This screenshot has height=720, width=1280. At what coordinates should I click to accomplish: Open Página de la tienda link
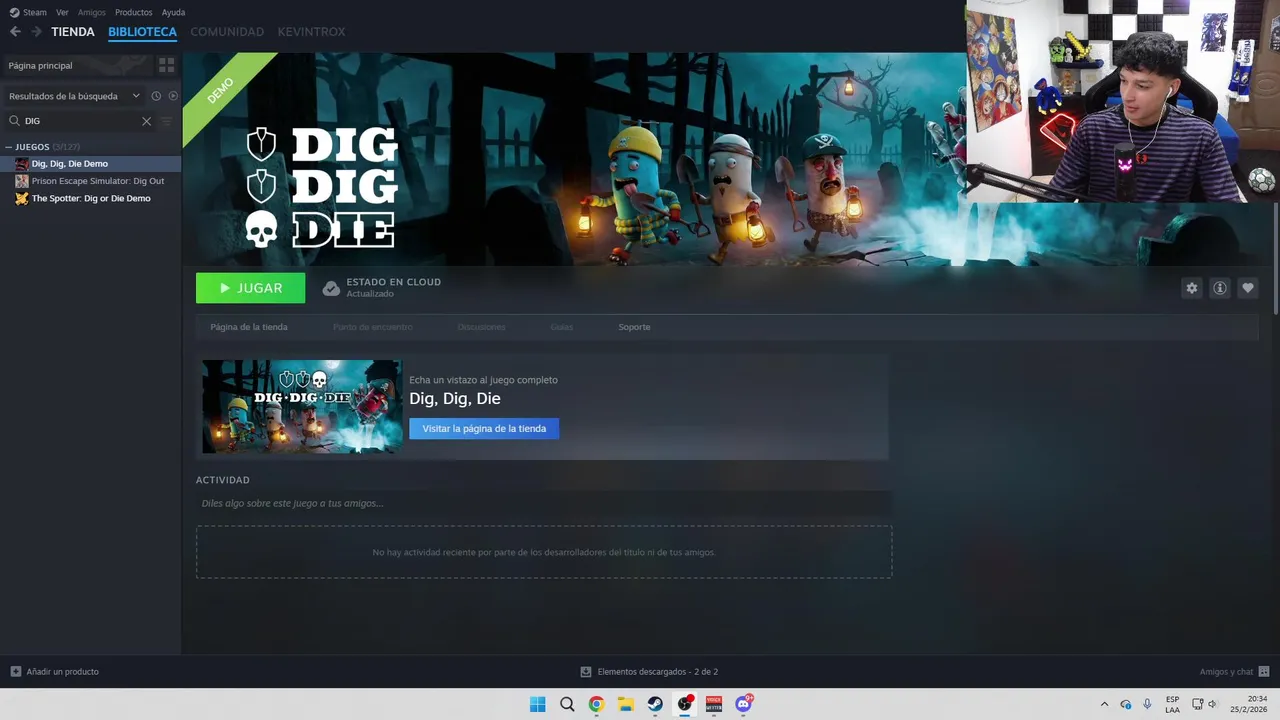coord(249,327)
